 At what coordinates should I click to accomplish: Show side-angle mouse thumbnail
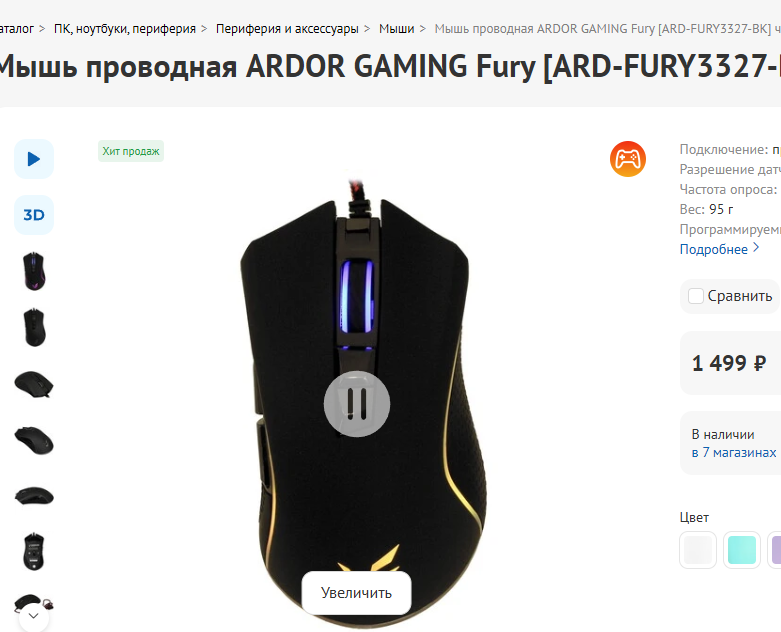[34, 383]
